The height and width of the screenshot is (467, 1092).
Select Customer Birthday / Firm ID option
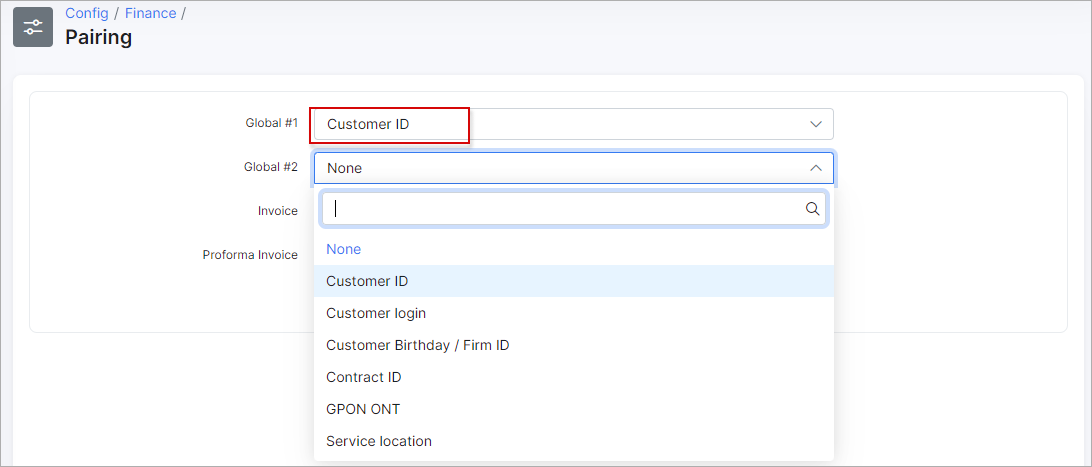[573, 345]
